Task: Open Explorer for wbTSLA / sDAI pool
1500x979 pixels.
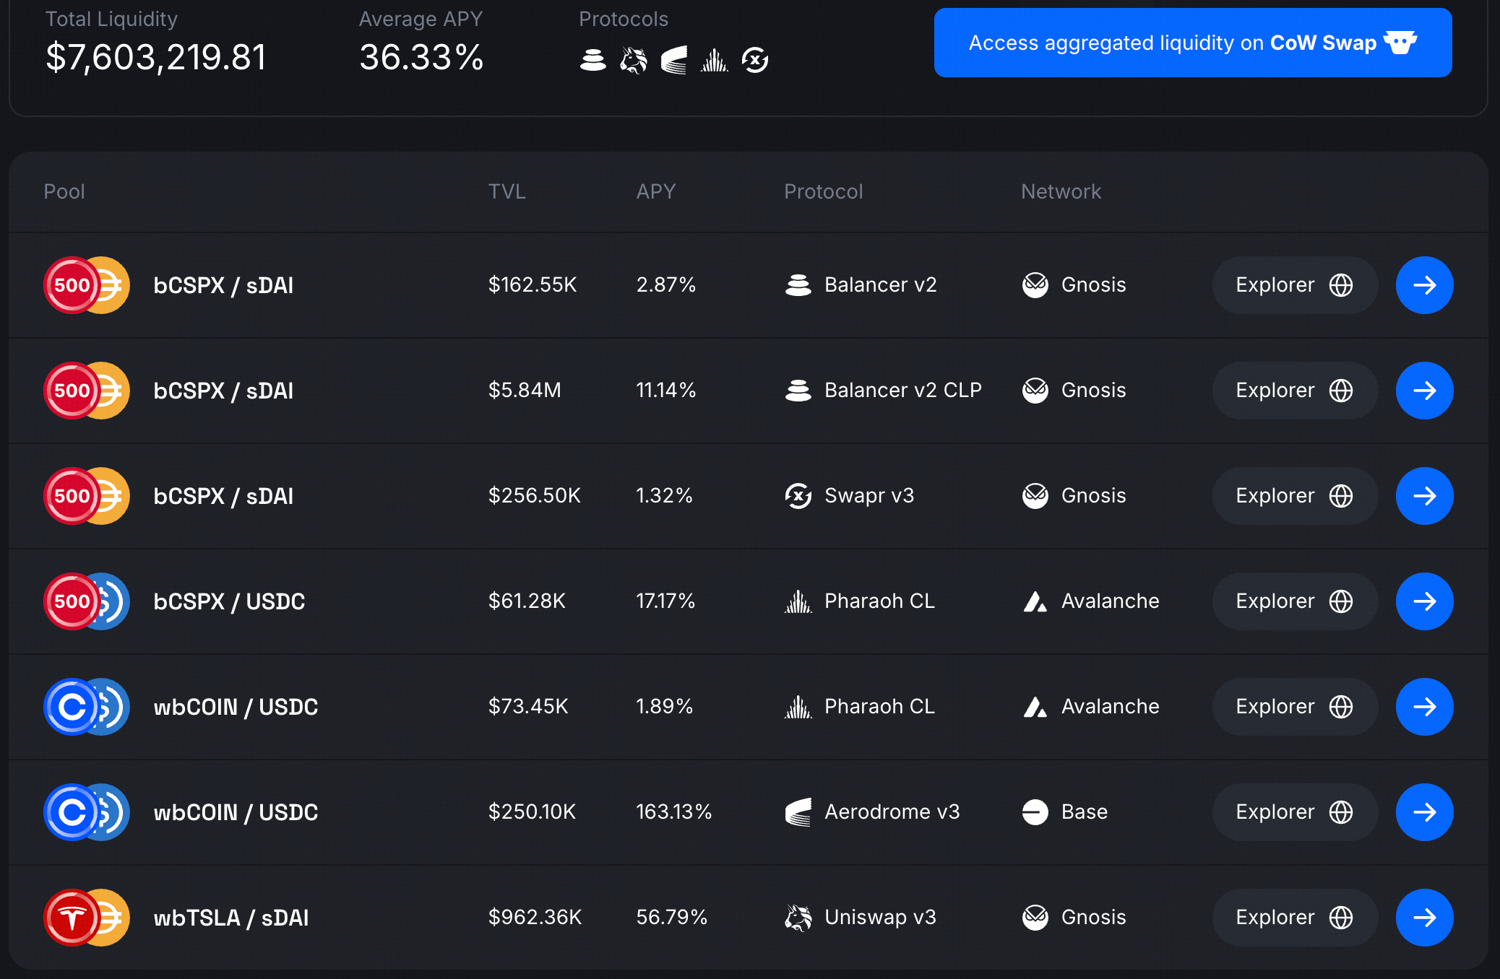Action: [x=1295, y=917]
